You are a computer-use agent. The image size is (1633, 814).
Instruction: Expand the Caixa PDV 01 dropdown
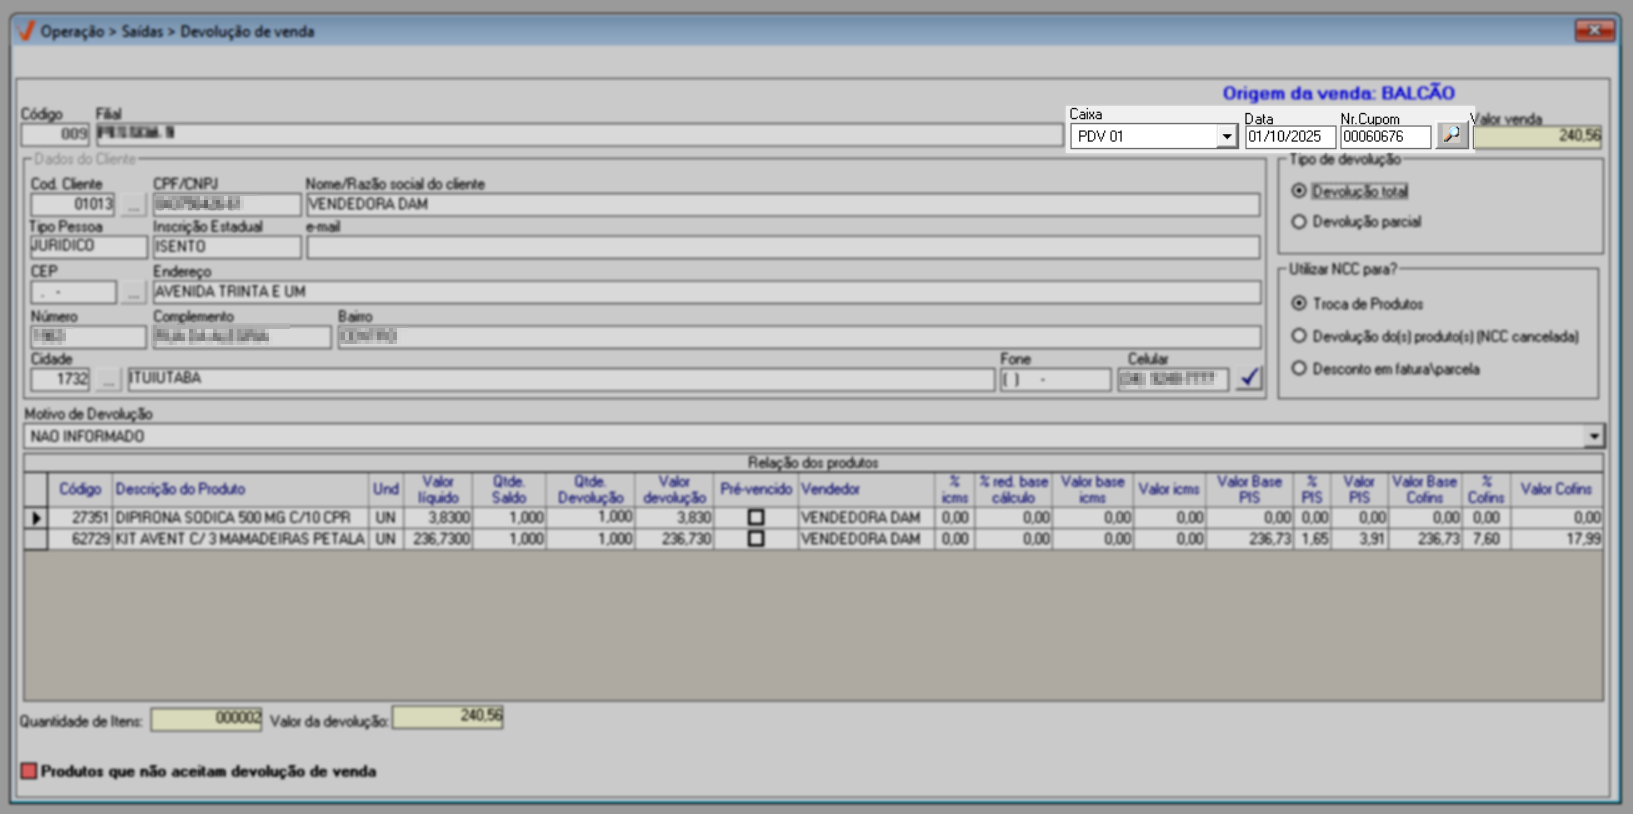1226,137
